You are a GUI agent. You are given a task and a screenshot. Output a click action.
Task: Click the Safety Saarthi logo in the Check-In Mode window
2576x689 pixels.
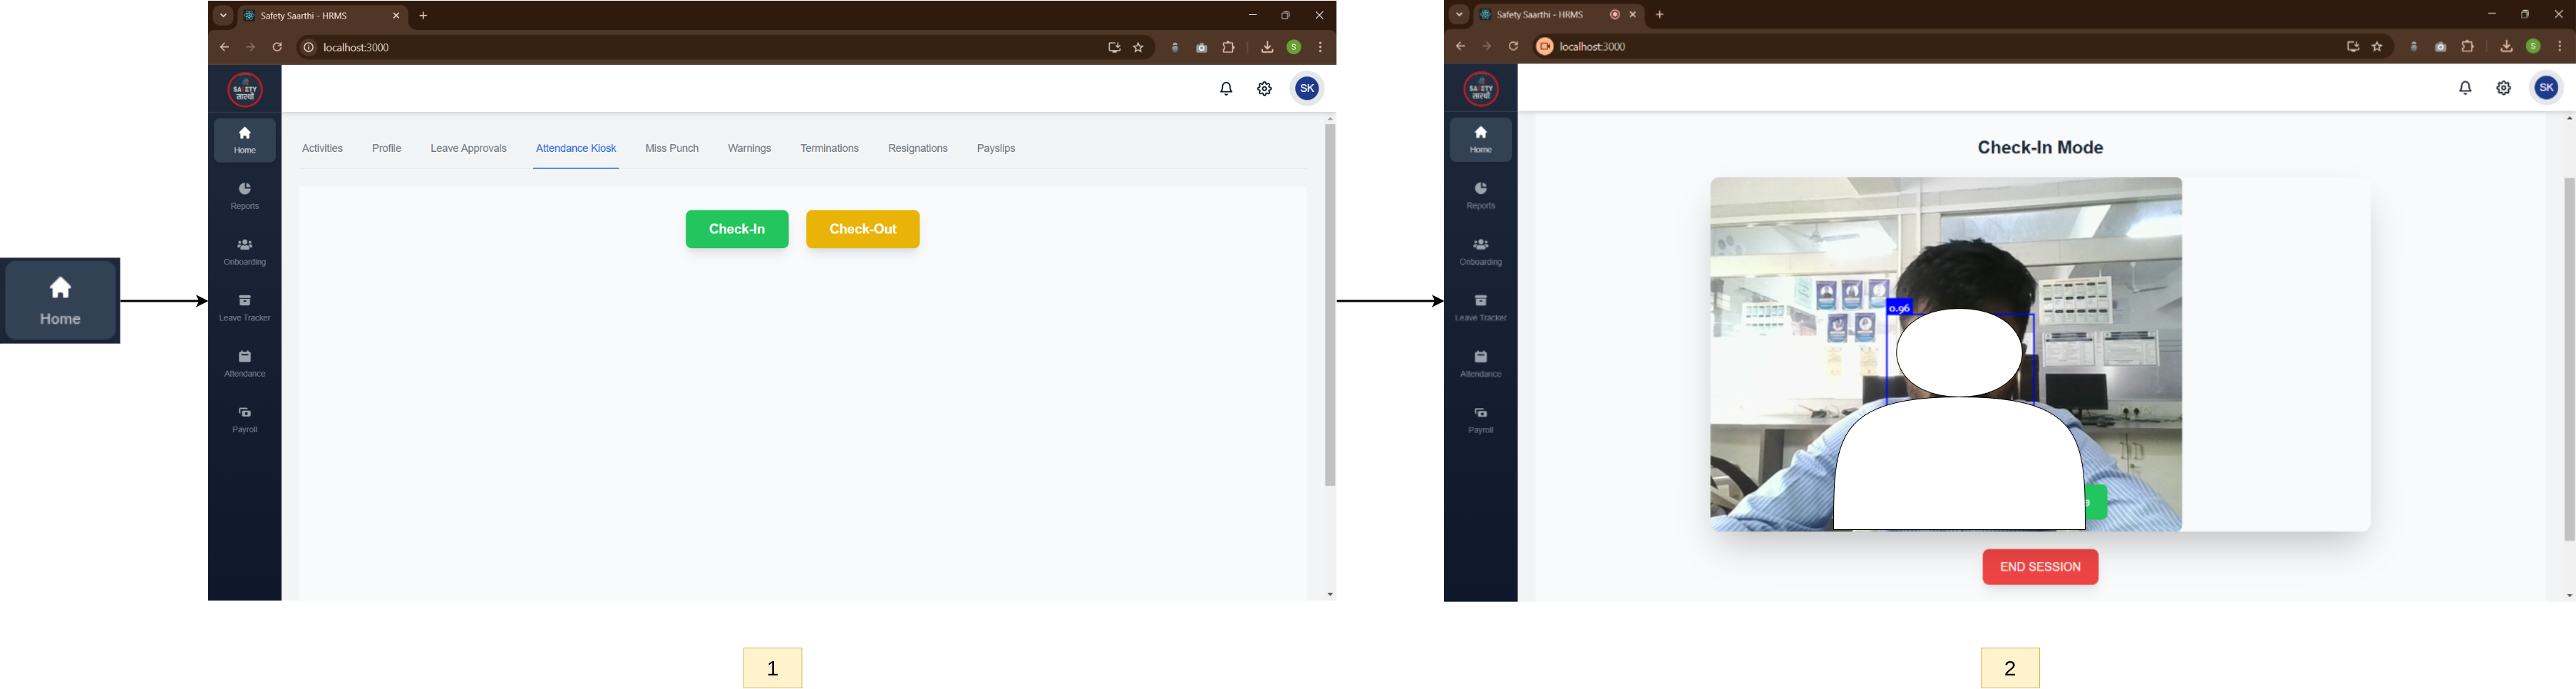point(1480,89)
